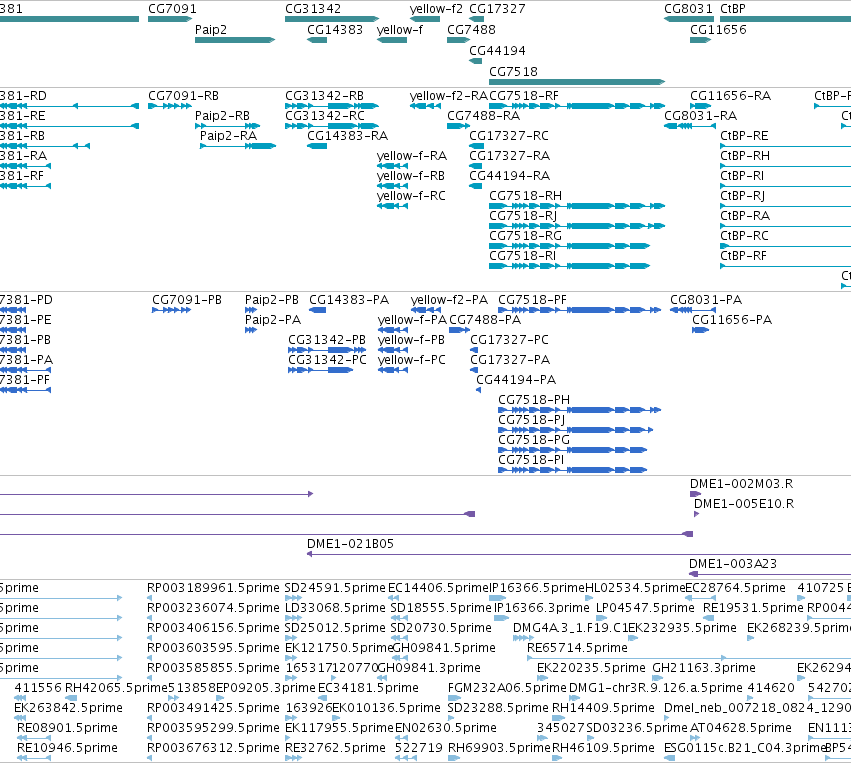The image size is (851, 763).
Task: Select transcript Paip2-RA
Action: (238, 146)
